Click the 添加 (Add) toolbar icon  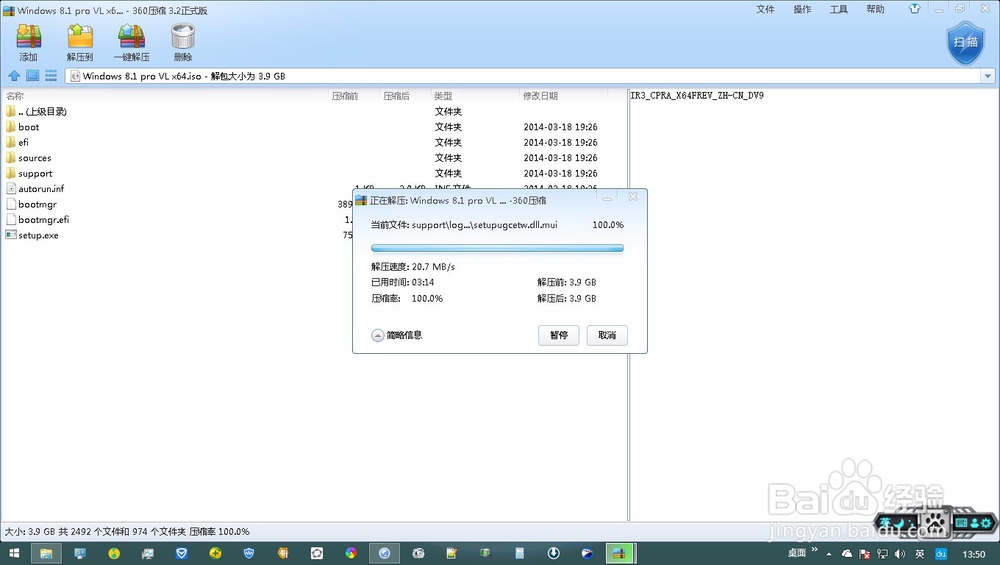(29, 42)
